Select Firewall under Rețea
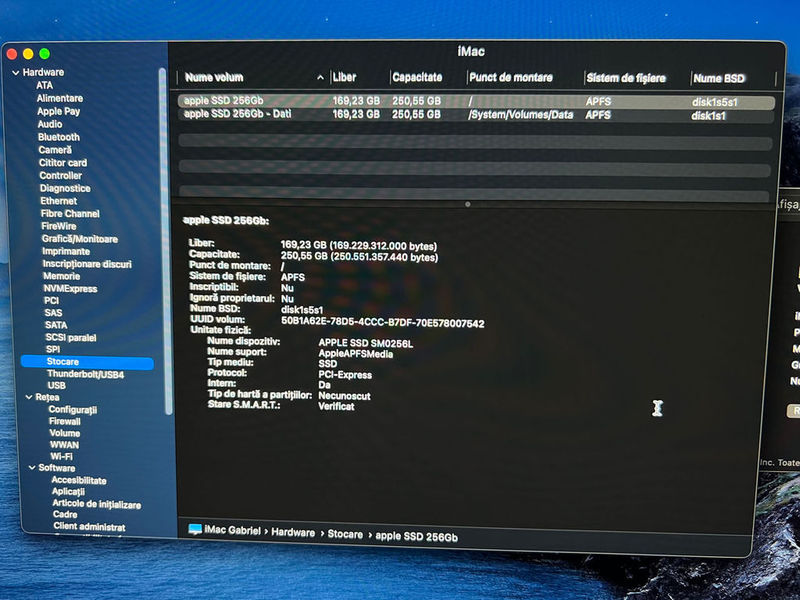The width and height of the screenshot is (800, 600). 64,421
